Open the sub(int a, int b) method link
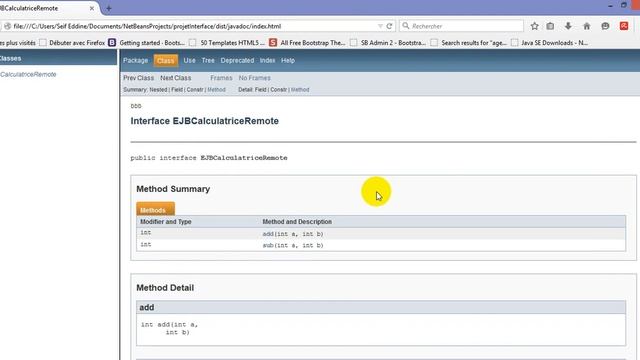 pyautogui.click(x=293, y=245)
